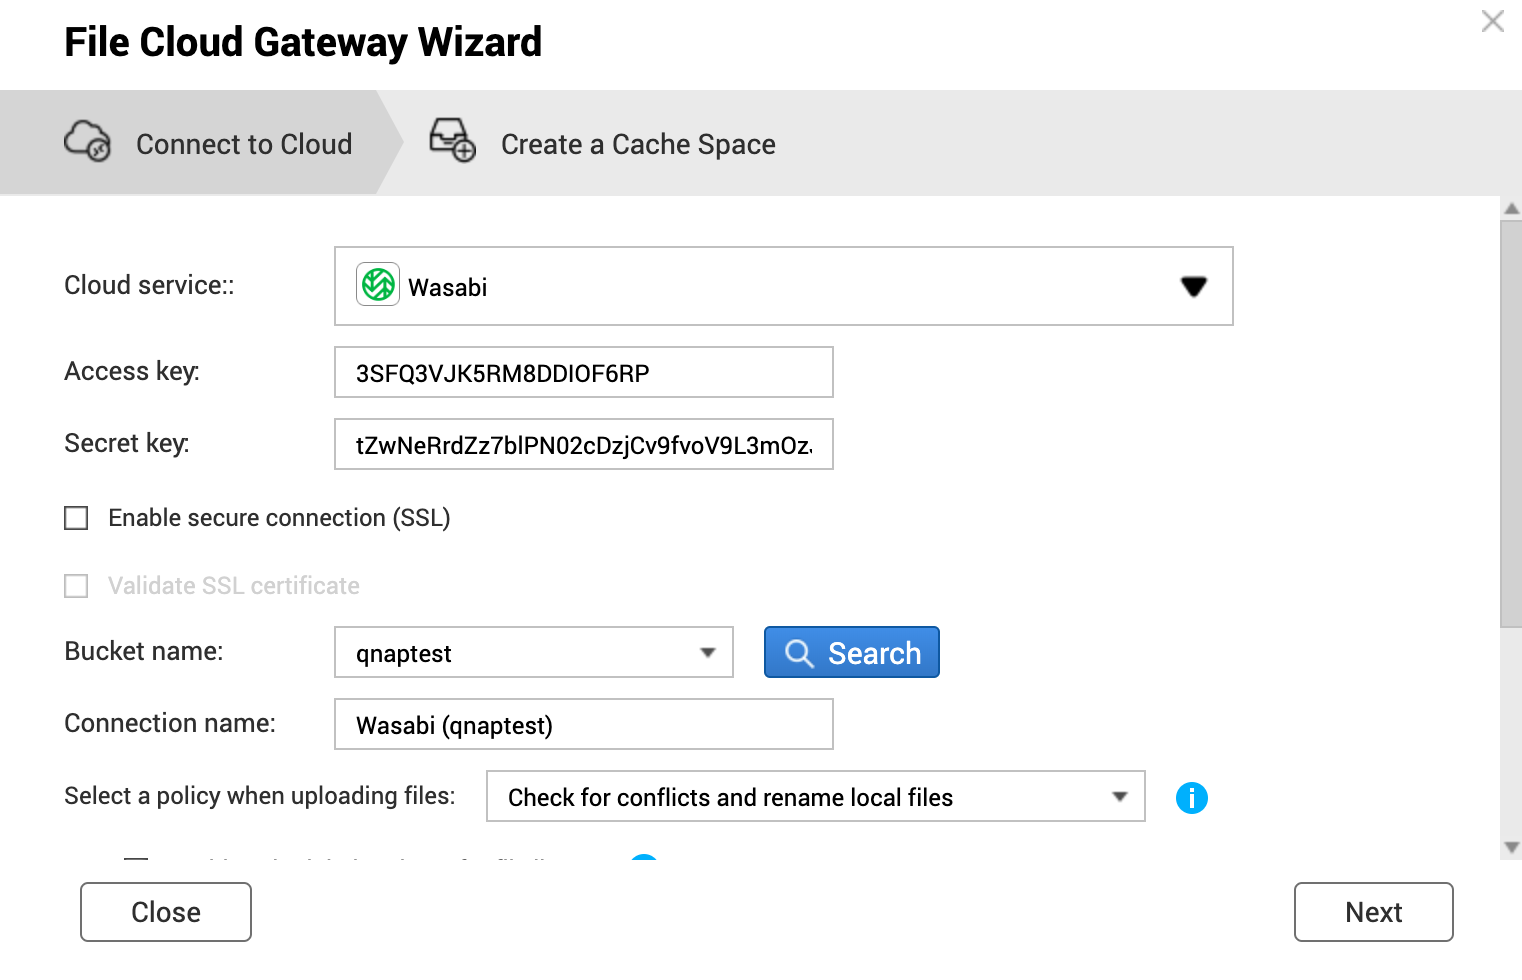Click the 'Check for conflicts and rename local files' text
The image size is (1522, 980).
730,797
